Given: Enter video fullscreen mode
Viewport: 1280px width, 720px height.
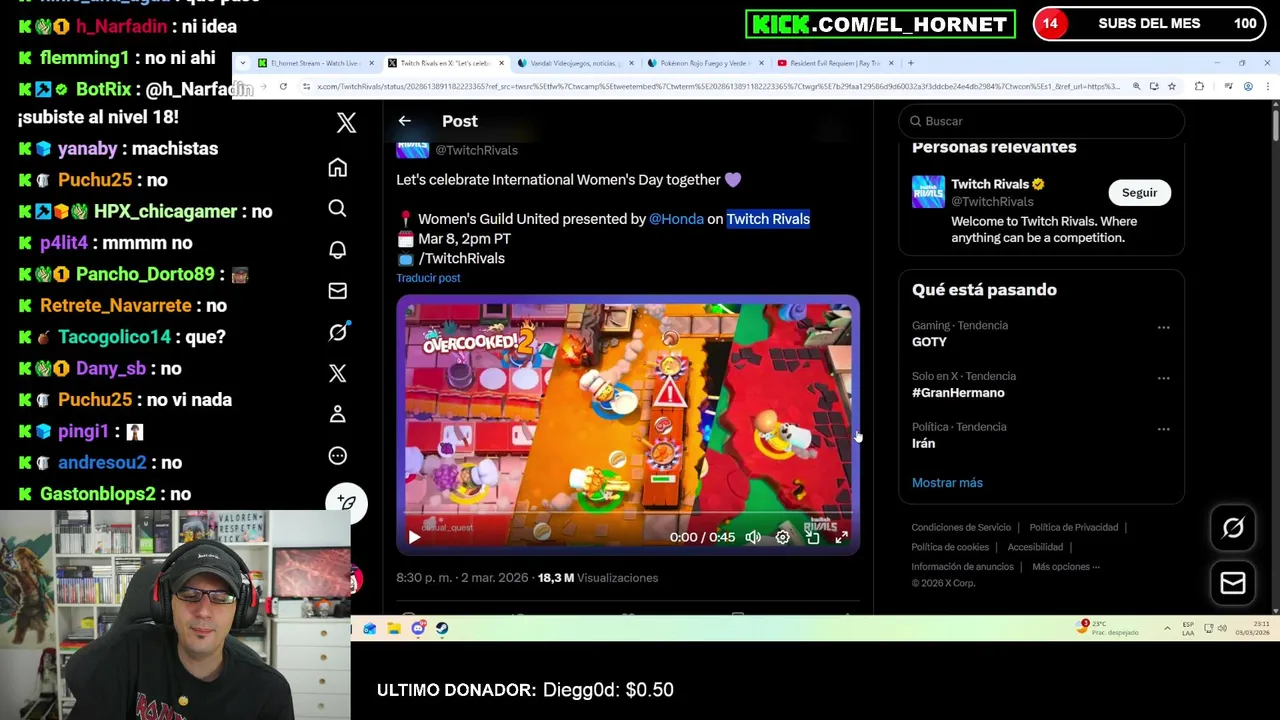Looking at the screenshot, I should point(842,537).
